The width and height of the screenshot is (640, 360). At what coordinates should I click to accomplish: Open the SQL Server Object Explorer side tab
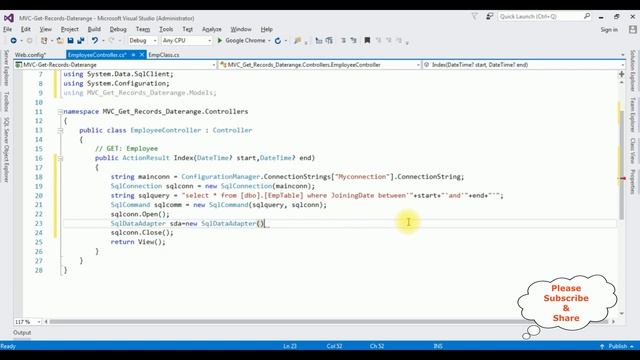tap(6, 150)
